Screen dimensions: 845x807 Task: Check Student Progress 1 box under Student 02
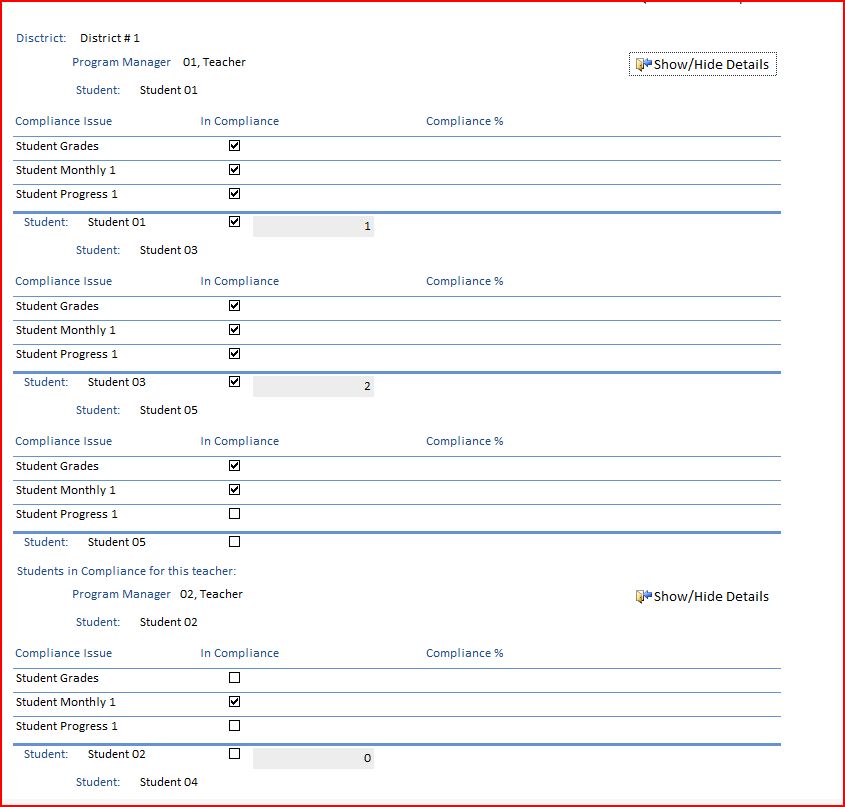tap(234, 726)
